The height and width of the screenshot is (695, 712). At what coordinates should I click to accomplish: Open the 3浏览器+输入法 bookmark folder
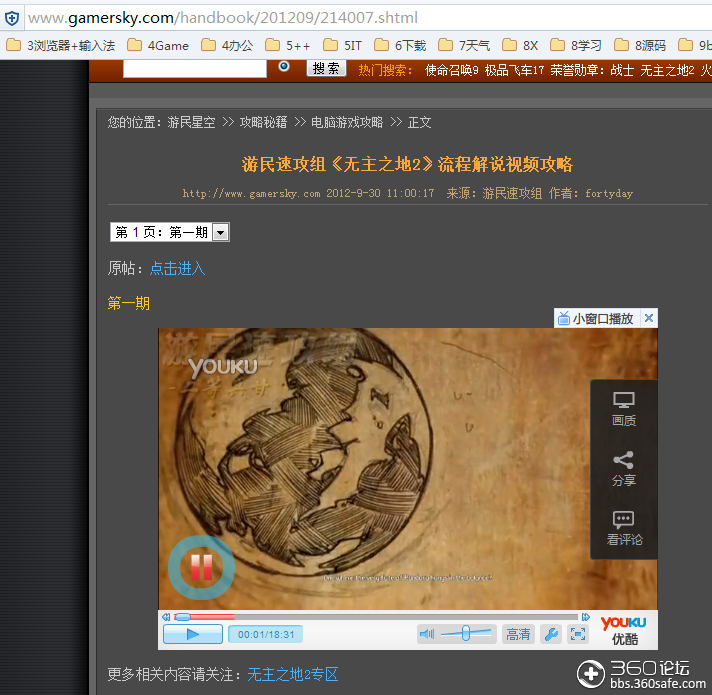pyautogui.click(x=60, y=45)
